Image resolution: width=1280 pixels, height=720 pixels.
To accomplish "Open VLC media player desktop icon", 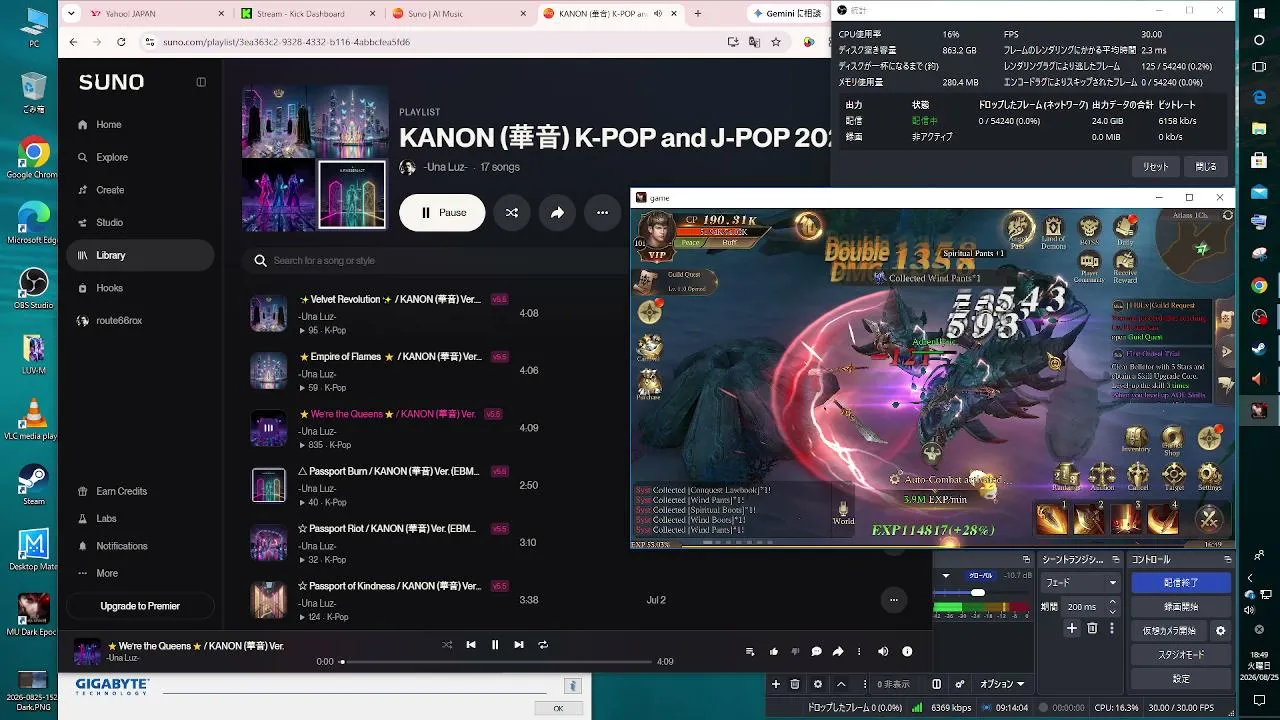I will pyautogui.click(x=34, y=416).
